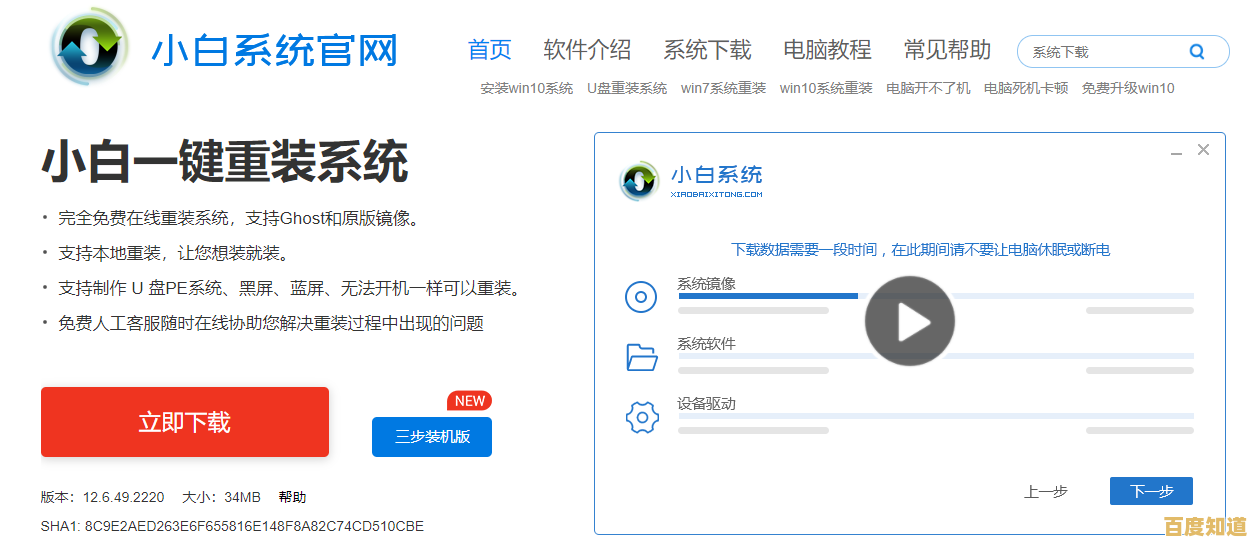
Task: Click the 三步装机版 button
Action: 432,437
